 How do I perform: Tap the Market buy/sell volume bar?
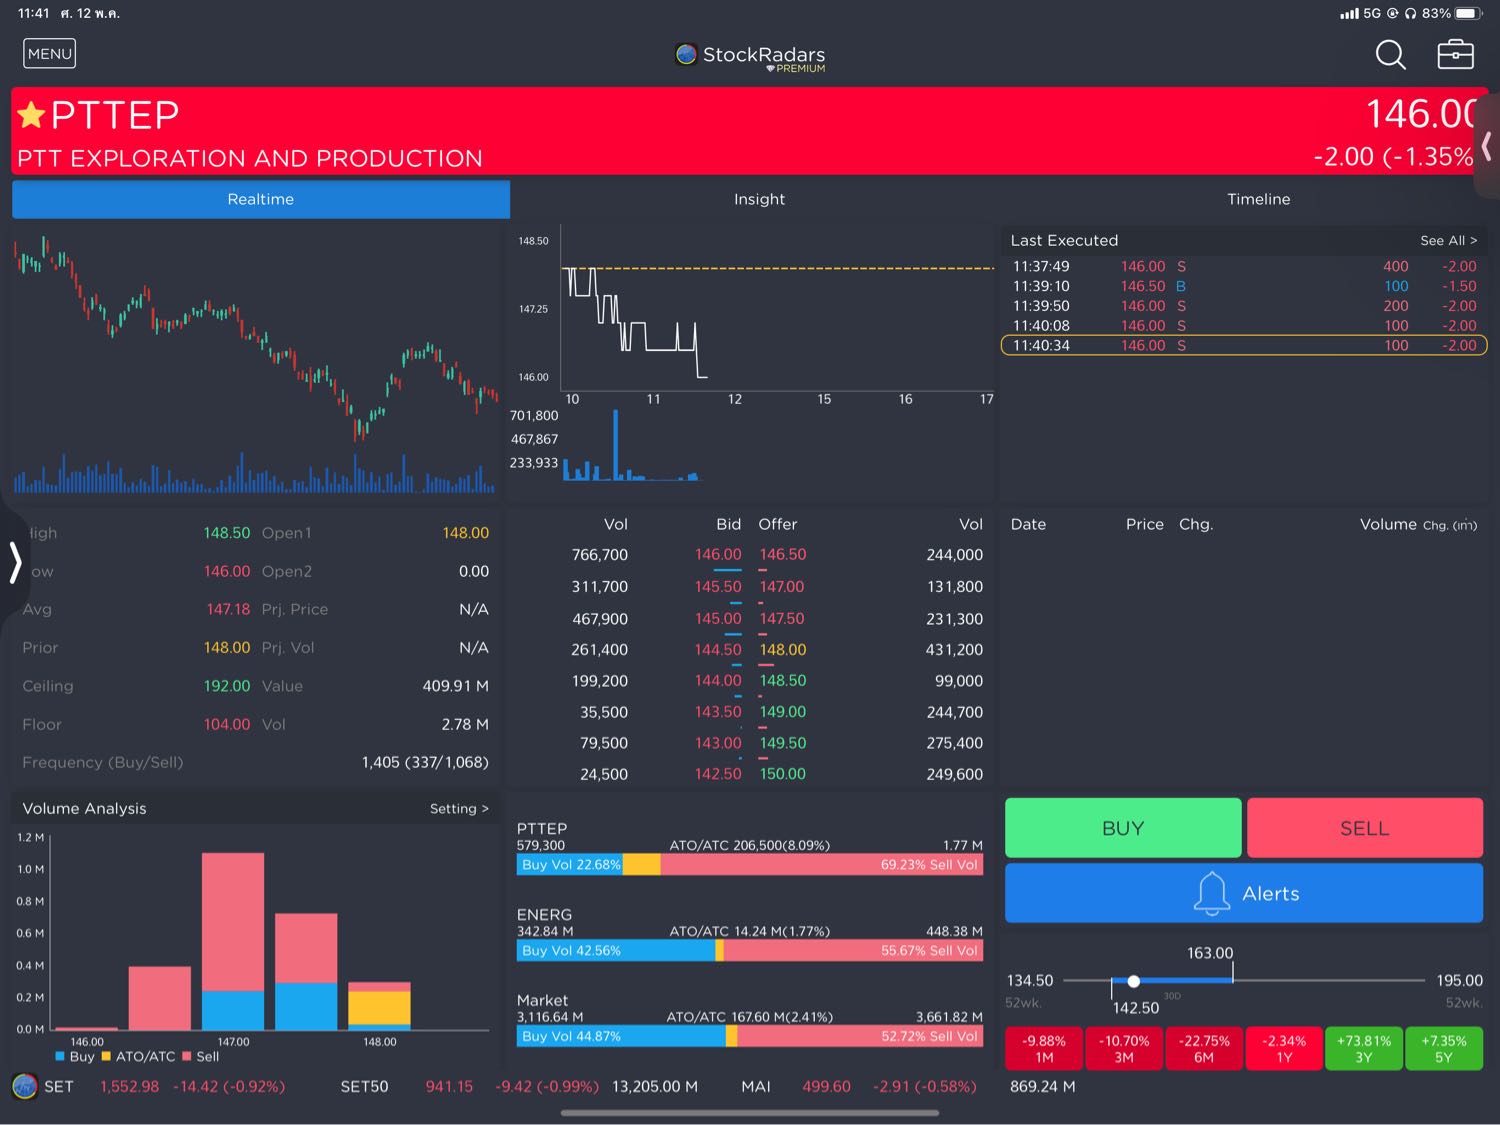click(750, 1037)
